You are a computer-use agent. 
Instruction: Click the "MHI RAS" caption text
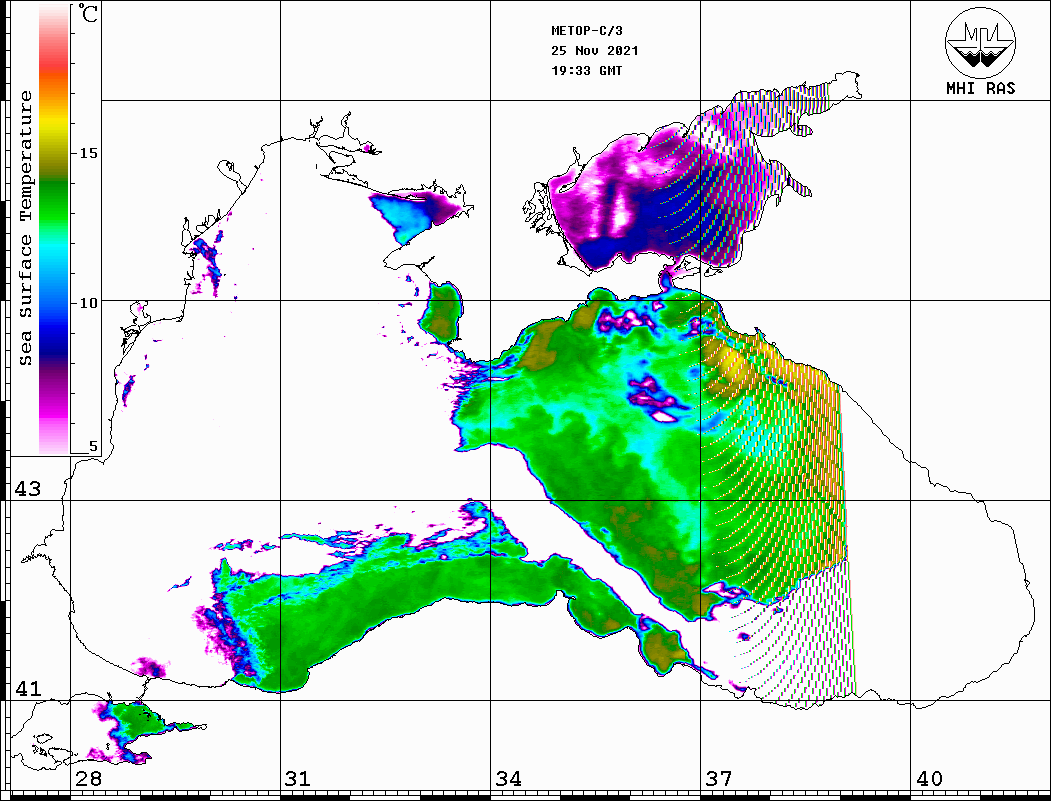[x=981, y=88]
